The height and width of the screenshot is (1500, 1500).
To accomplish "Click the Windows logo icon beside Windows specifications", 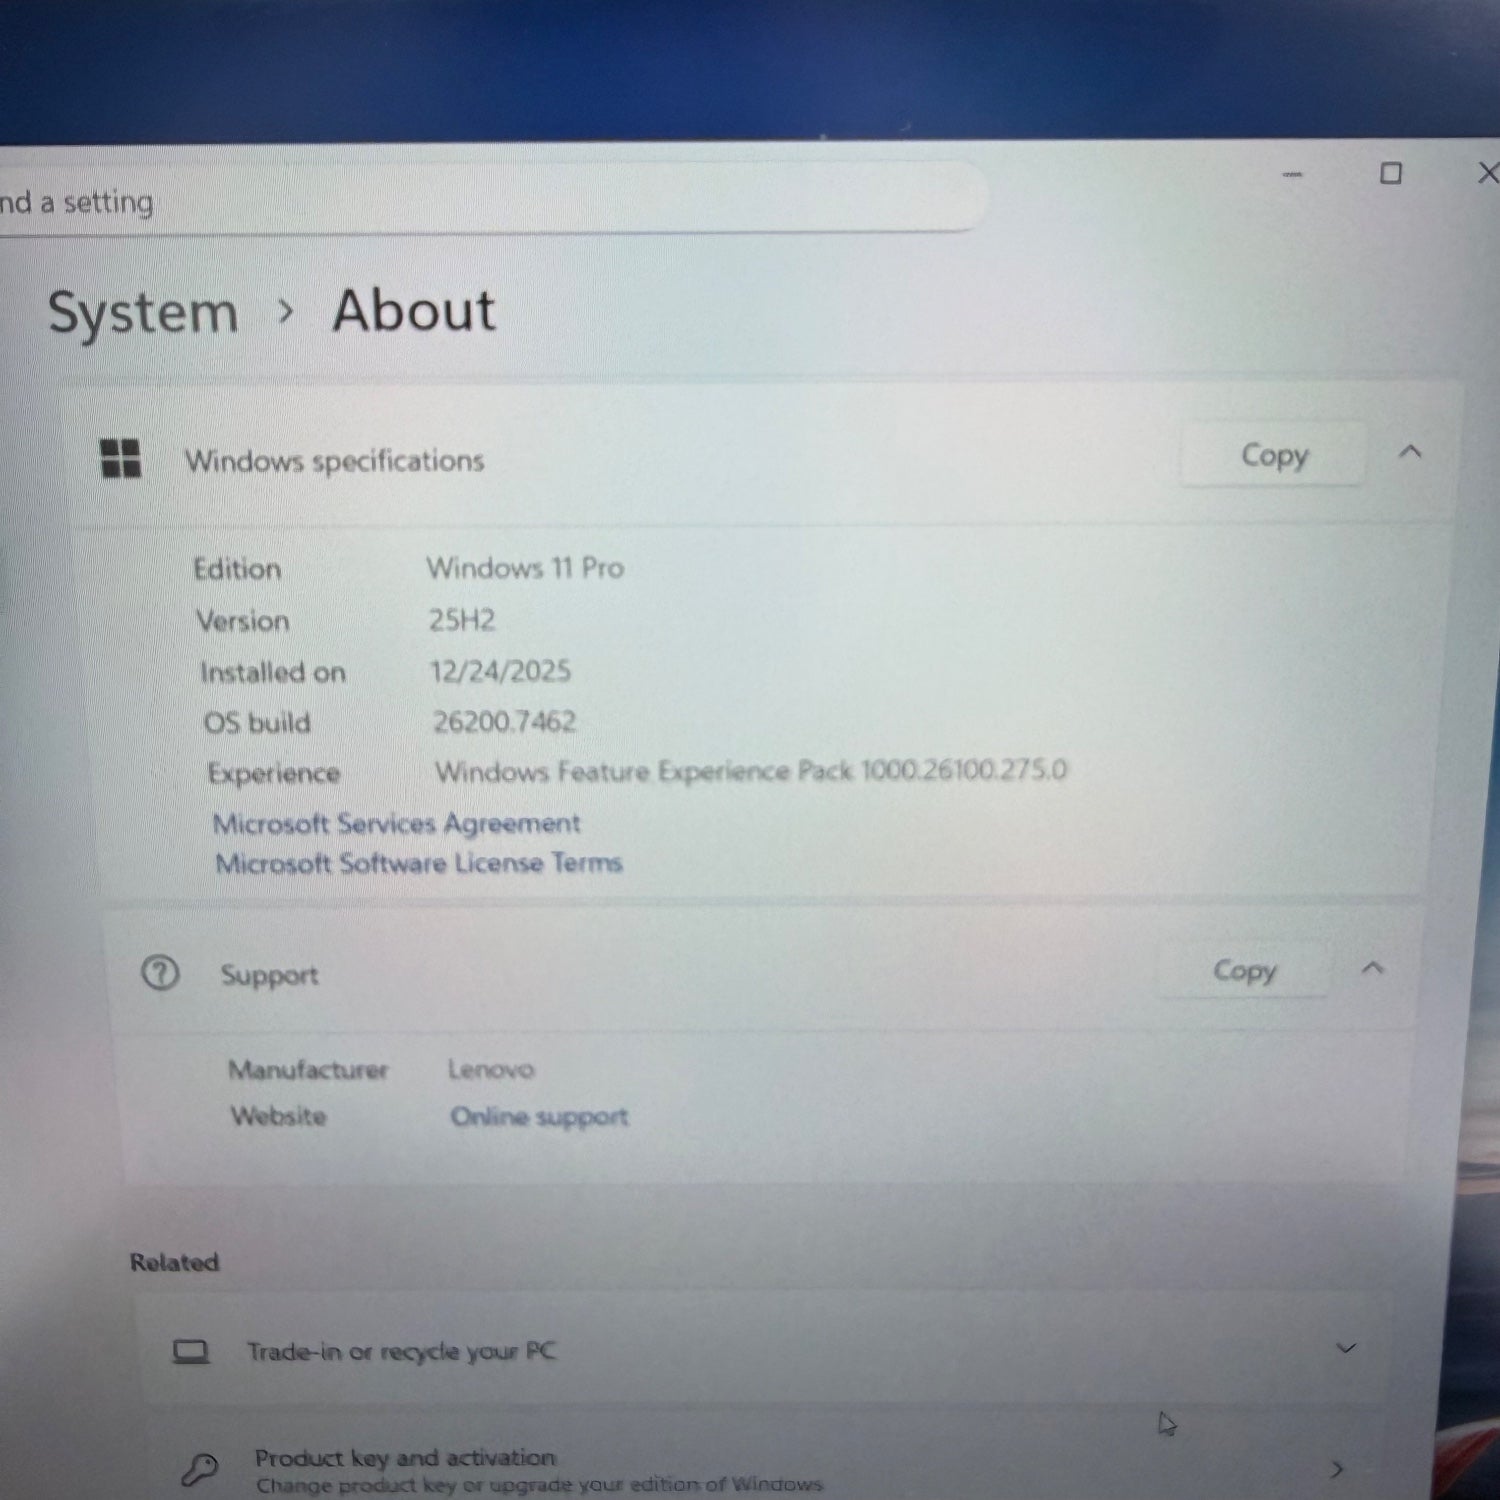I will 121,459.
